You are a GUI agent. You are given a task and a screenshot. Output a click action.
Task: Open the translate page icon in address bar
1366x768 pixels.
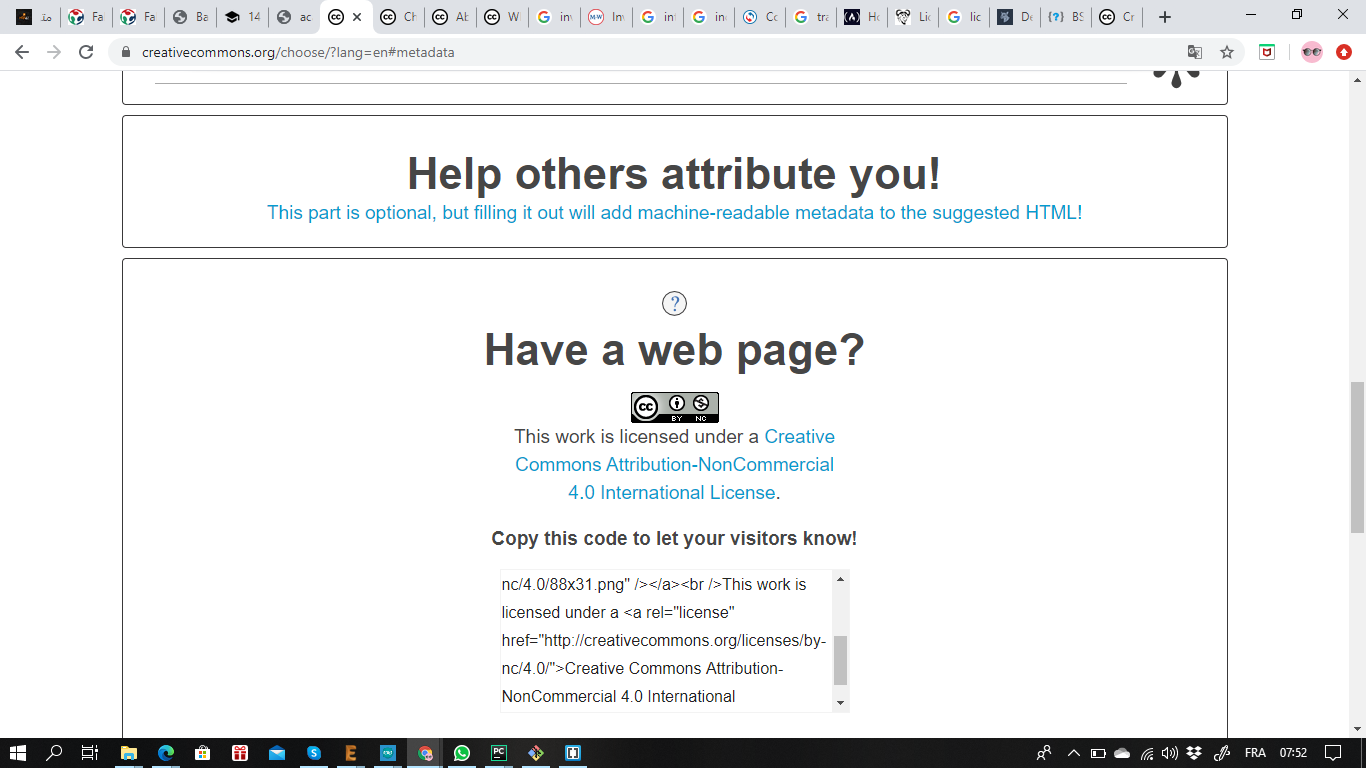tap(1195, 52)
